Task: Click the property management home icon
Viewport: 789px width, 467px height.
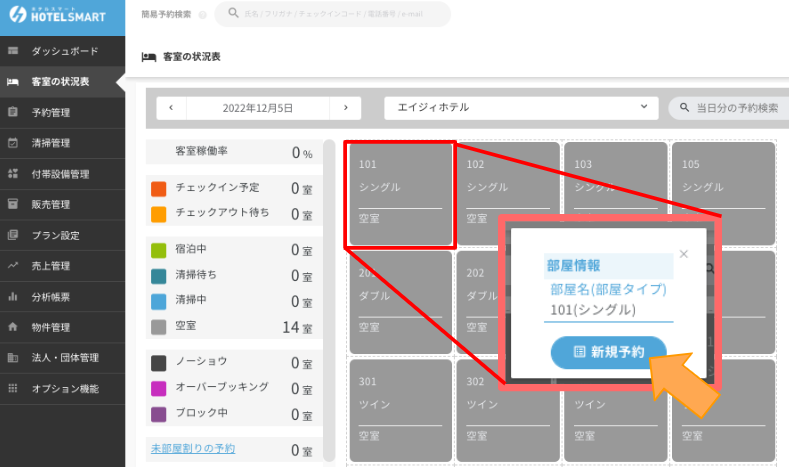Action: coord(13,327)
